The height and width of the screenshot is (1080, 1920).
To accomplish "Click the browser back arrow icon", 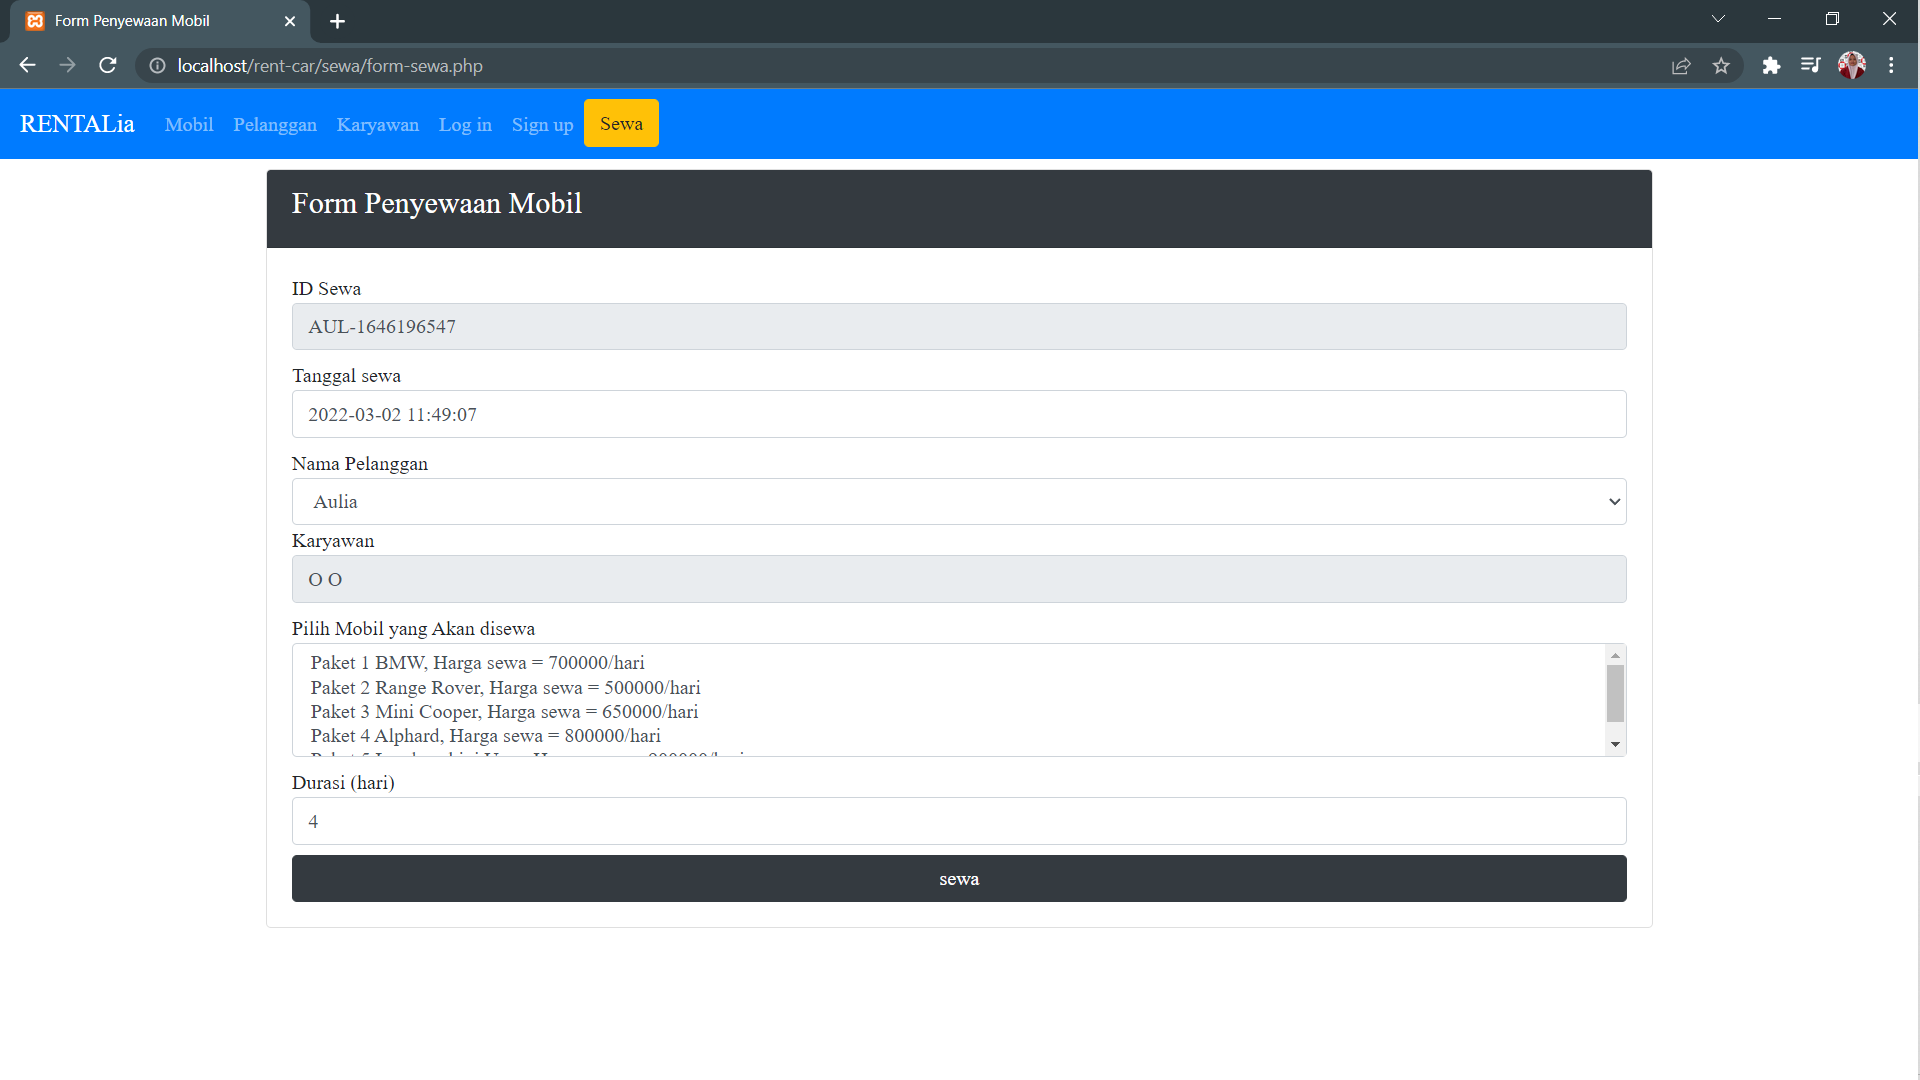I will (27, 65).
